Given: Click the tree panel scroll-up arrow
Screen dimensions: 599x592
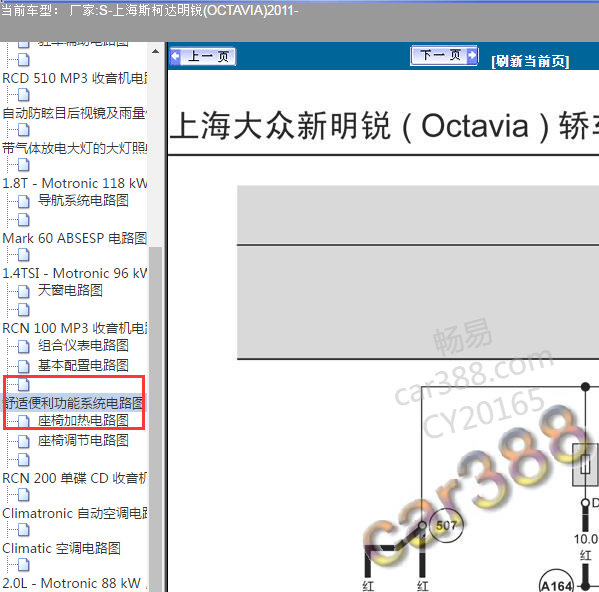Looking at the screenshot, I should pos(155,51).
